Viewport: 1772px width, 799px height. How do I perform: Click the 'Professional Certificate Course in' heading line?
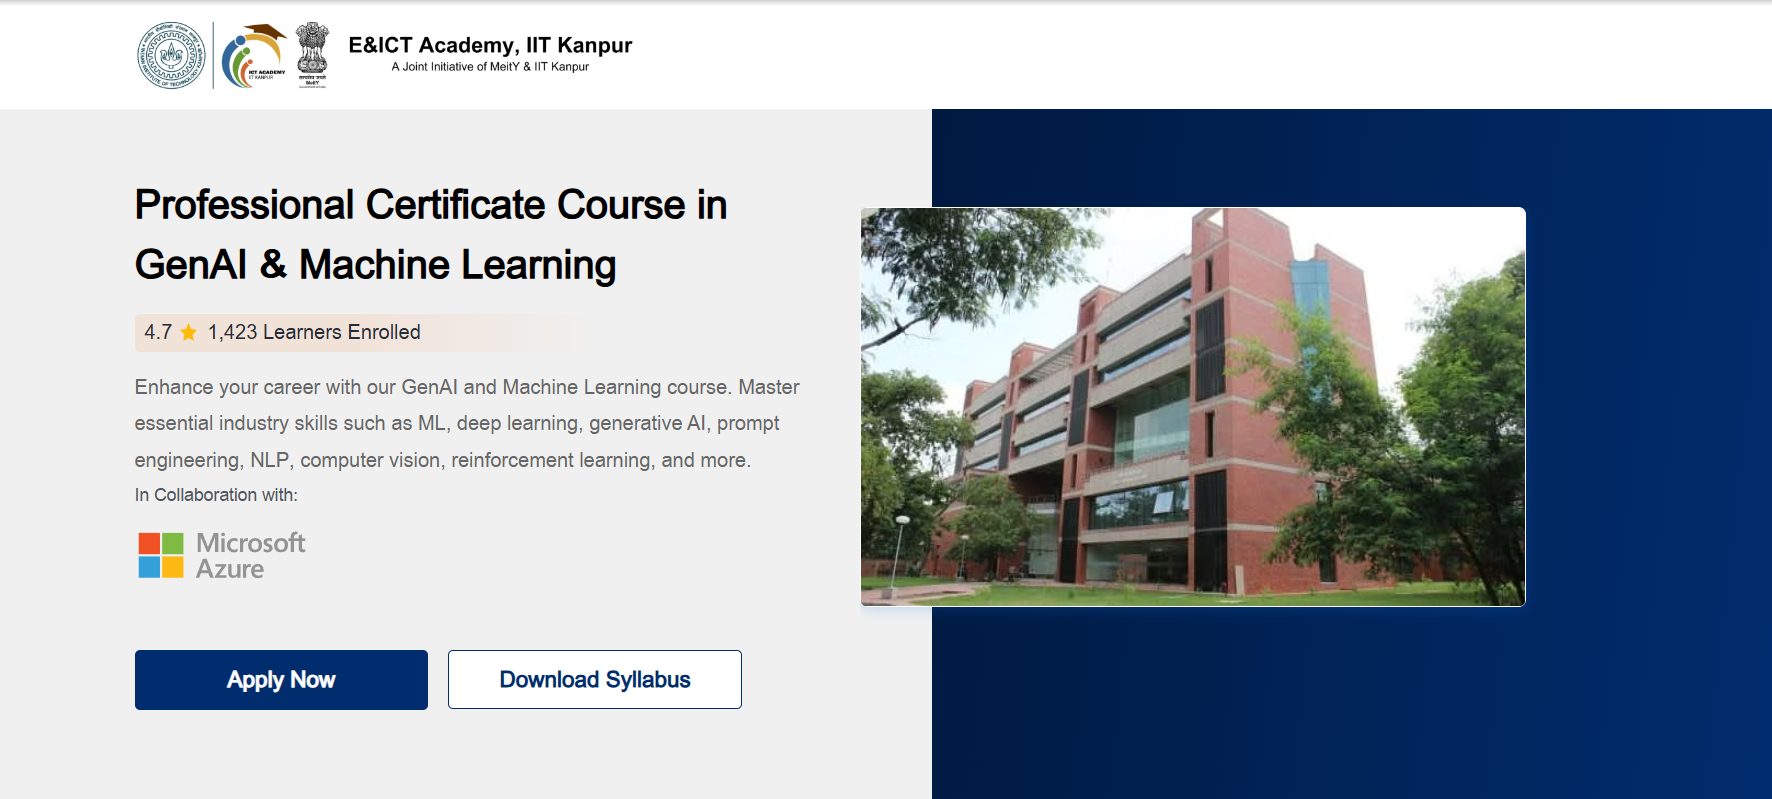(430, 205)
